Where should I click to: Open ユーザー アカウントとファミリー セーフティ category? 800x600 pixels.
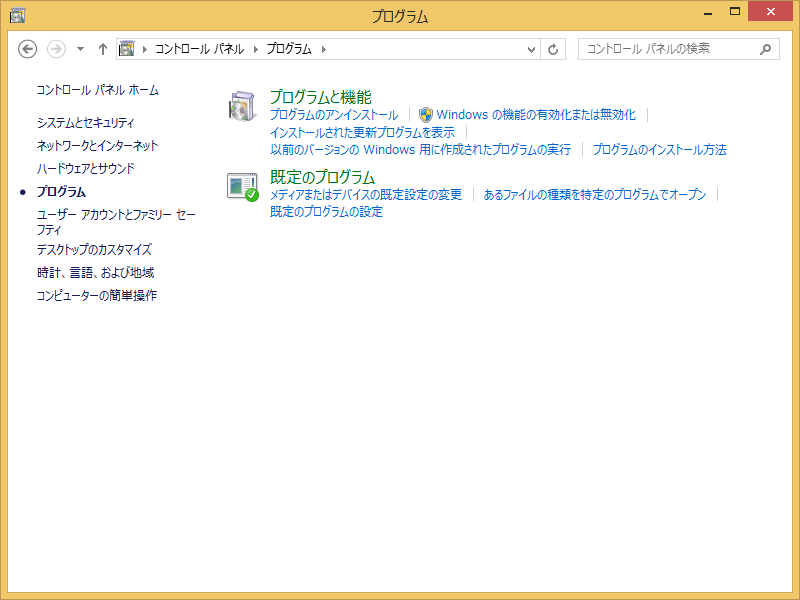[116, 222]
